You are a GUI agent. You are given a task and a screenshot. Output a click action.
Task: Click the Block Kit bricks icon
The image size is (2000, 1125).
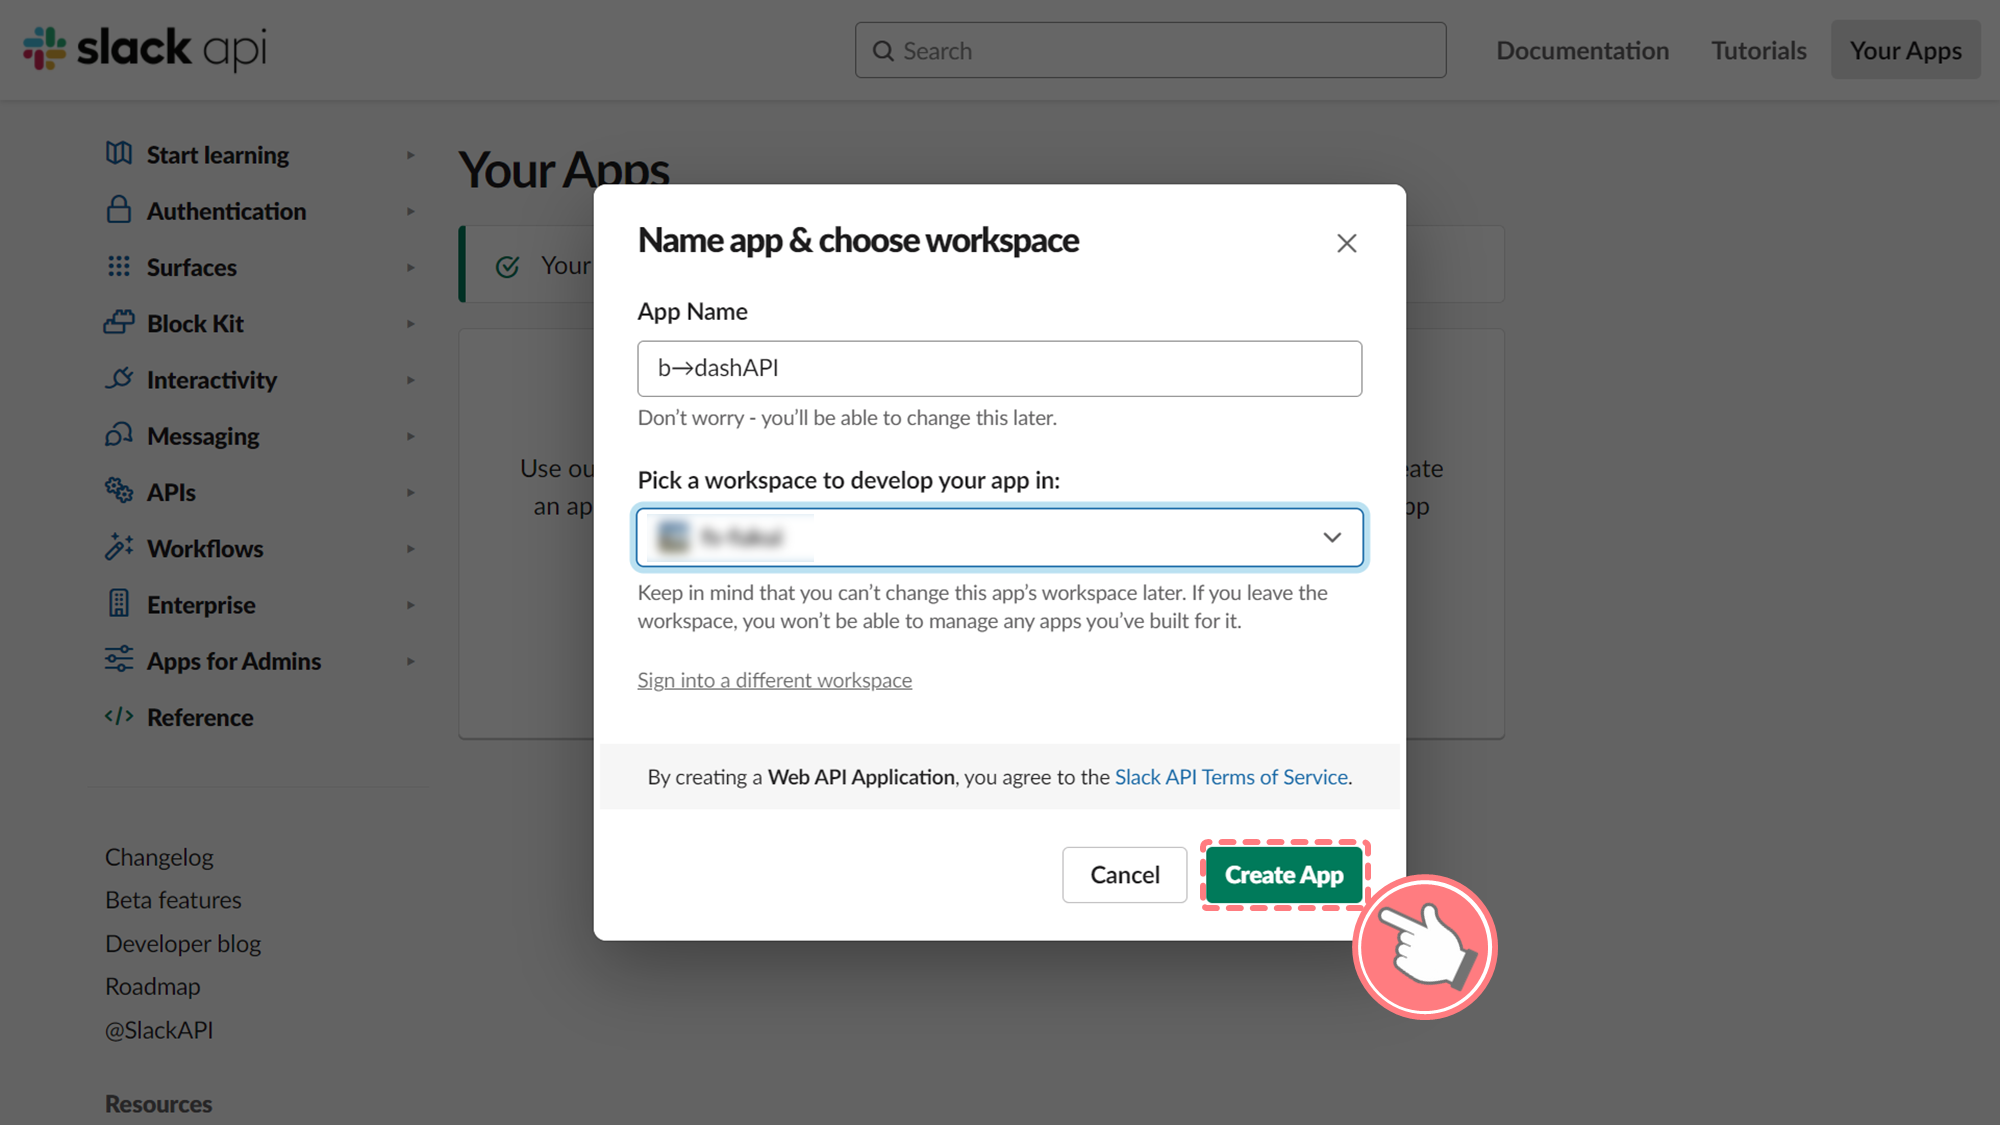tap(119, 322)
